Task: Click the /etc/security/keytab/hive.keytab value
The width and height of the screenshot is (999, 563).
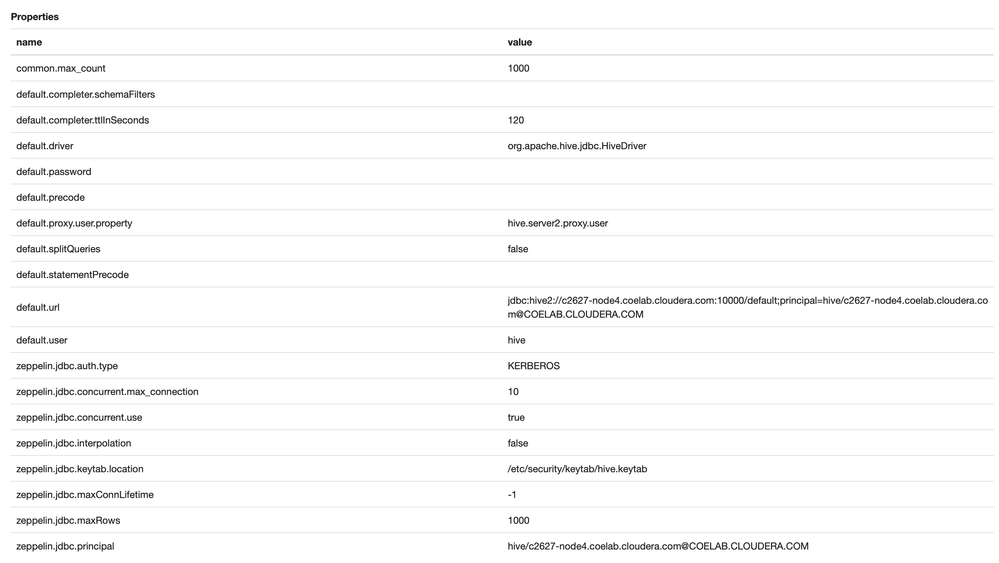Action: (577, 469)
